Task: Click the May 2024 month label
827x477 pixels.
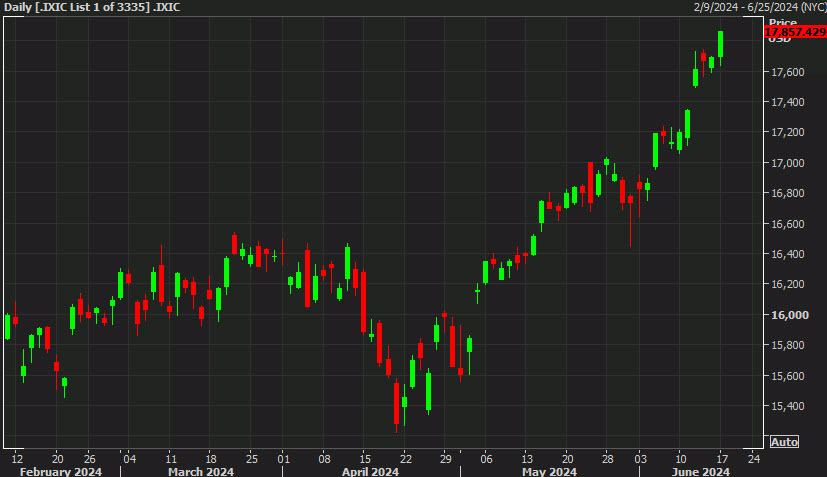Action: 549,471
